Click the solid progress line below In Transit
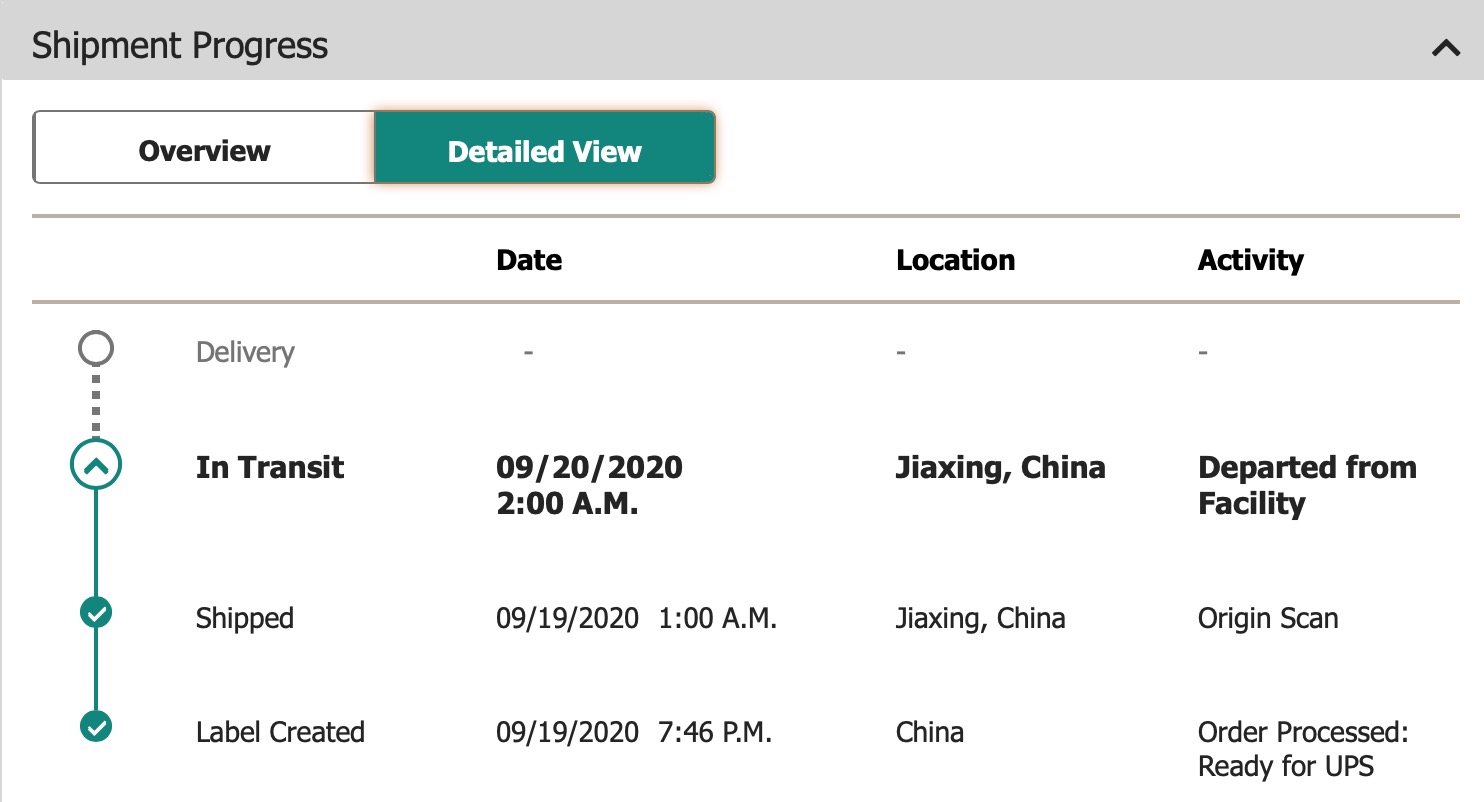Image resolution: width=1484 pixels, height=802 pixels. coord(96,543)
